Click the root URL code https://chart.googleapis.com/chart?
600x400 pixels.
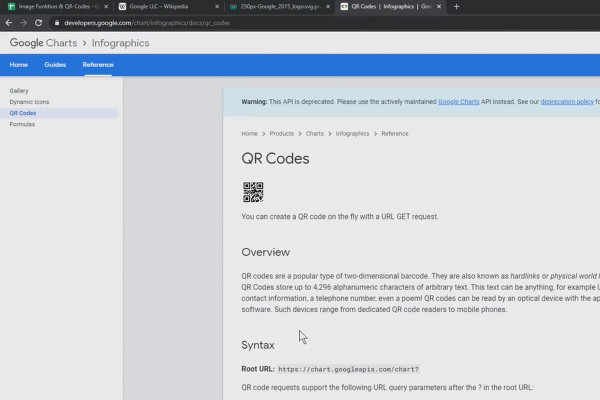click(x=349, y=369)
